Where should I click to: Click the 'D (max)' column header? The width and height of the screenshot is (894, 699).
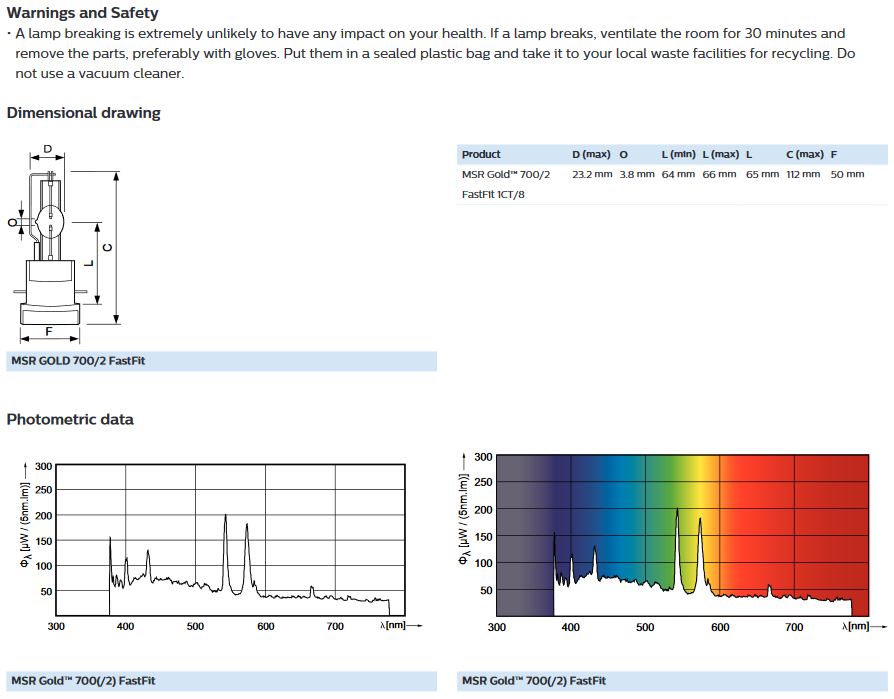(591, 155)
